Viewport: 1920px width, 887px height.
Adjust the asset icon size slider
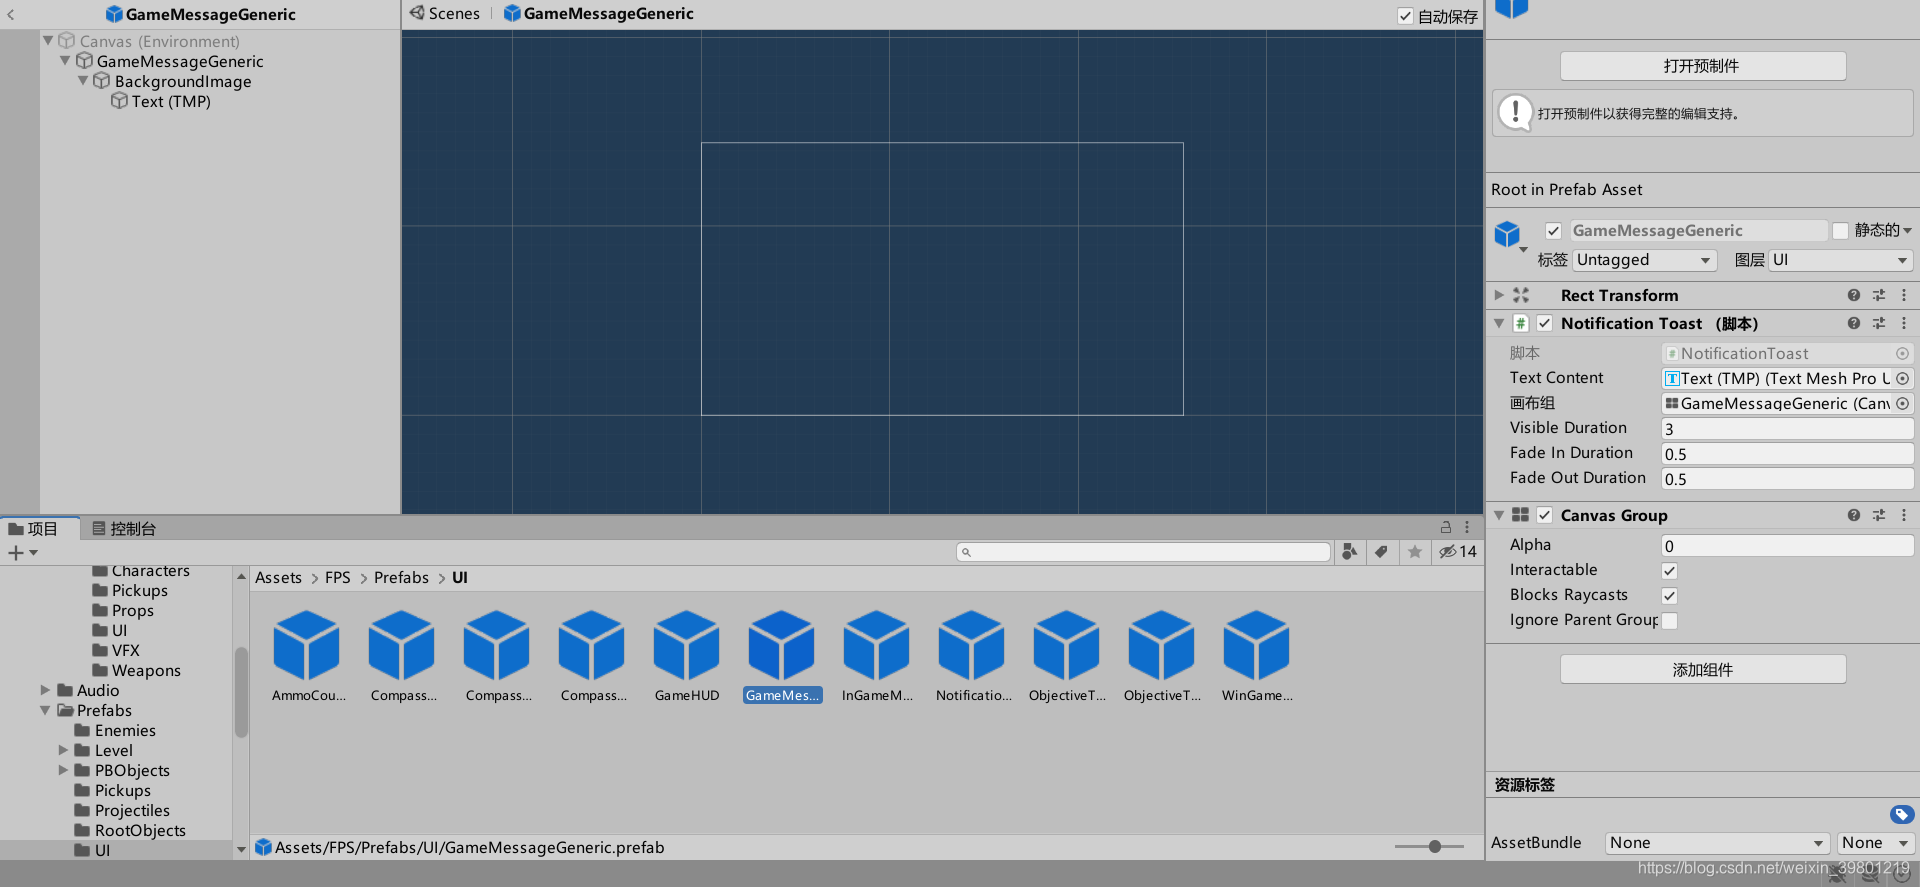pyautogui.click(x=1435, y=846)
